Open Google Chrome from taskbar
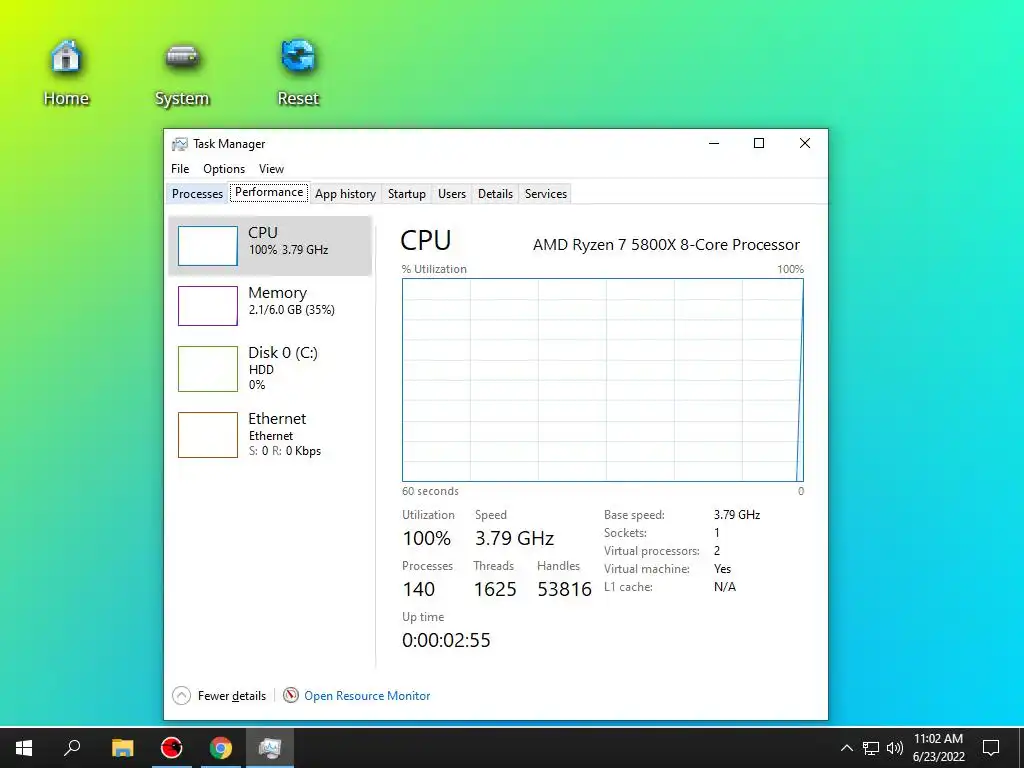 tap(221, 748)
